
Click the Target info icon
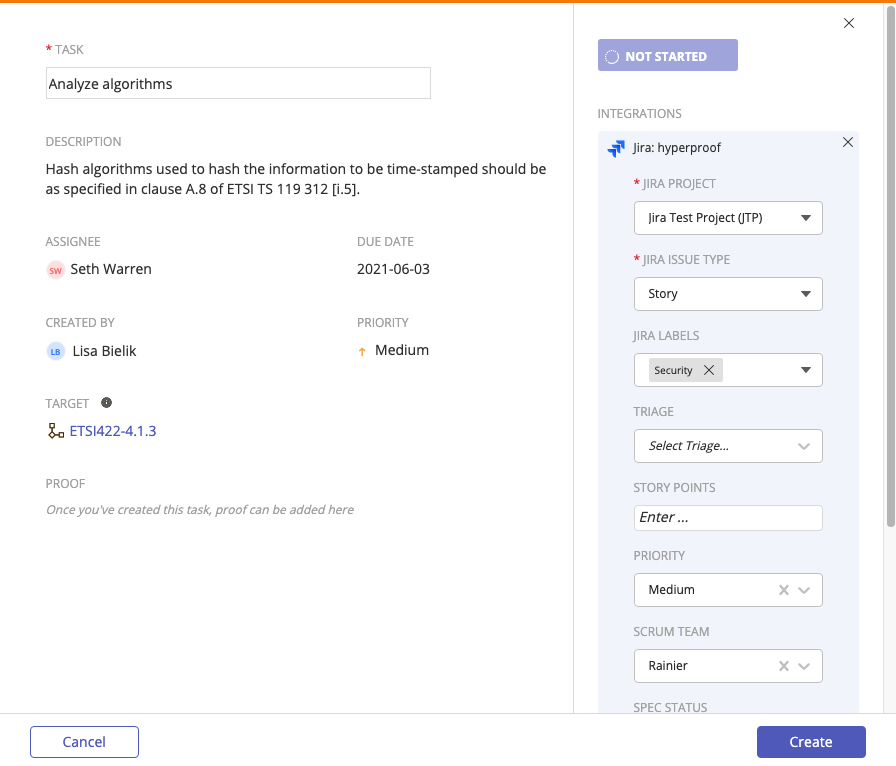coord(106,402)
